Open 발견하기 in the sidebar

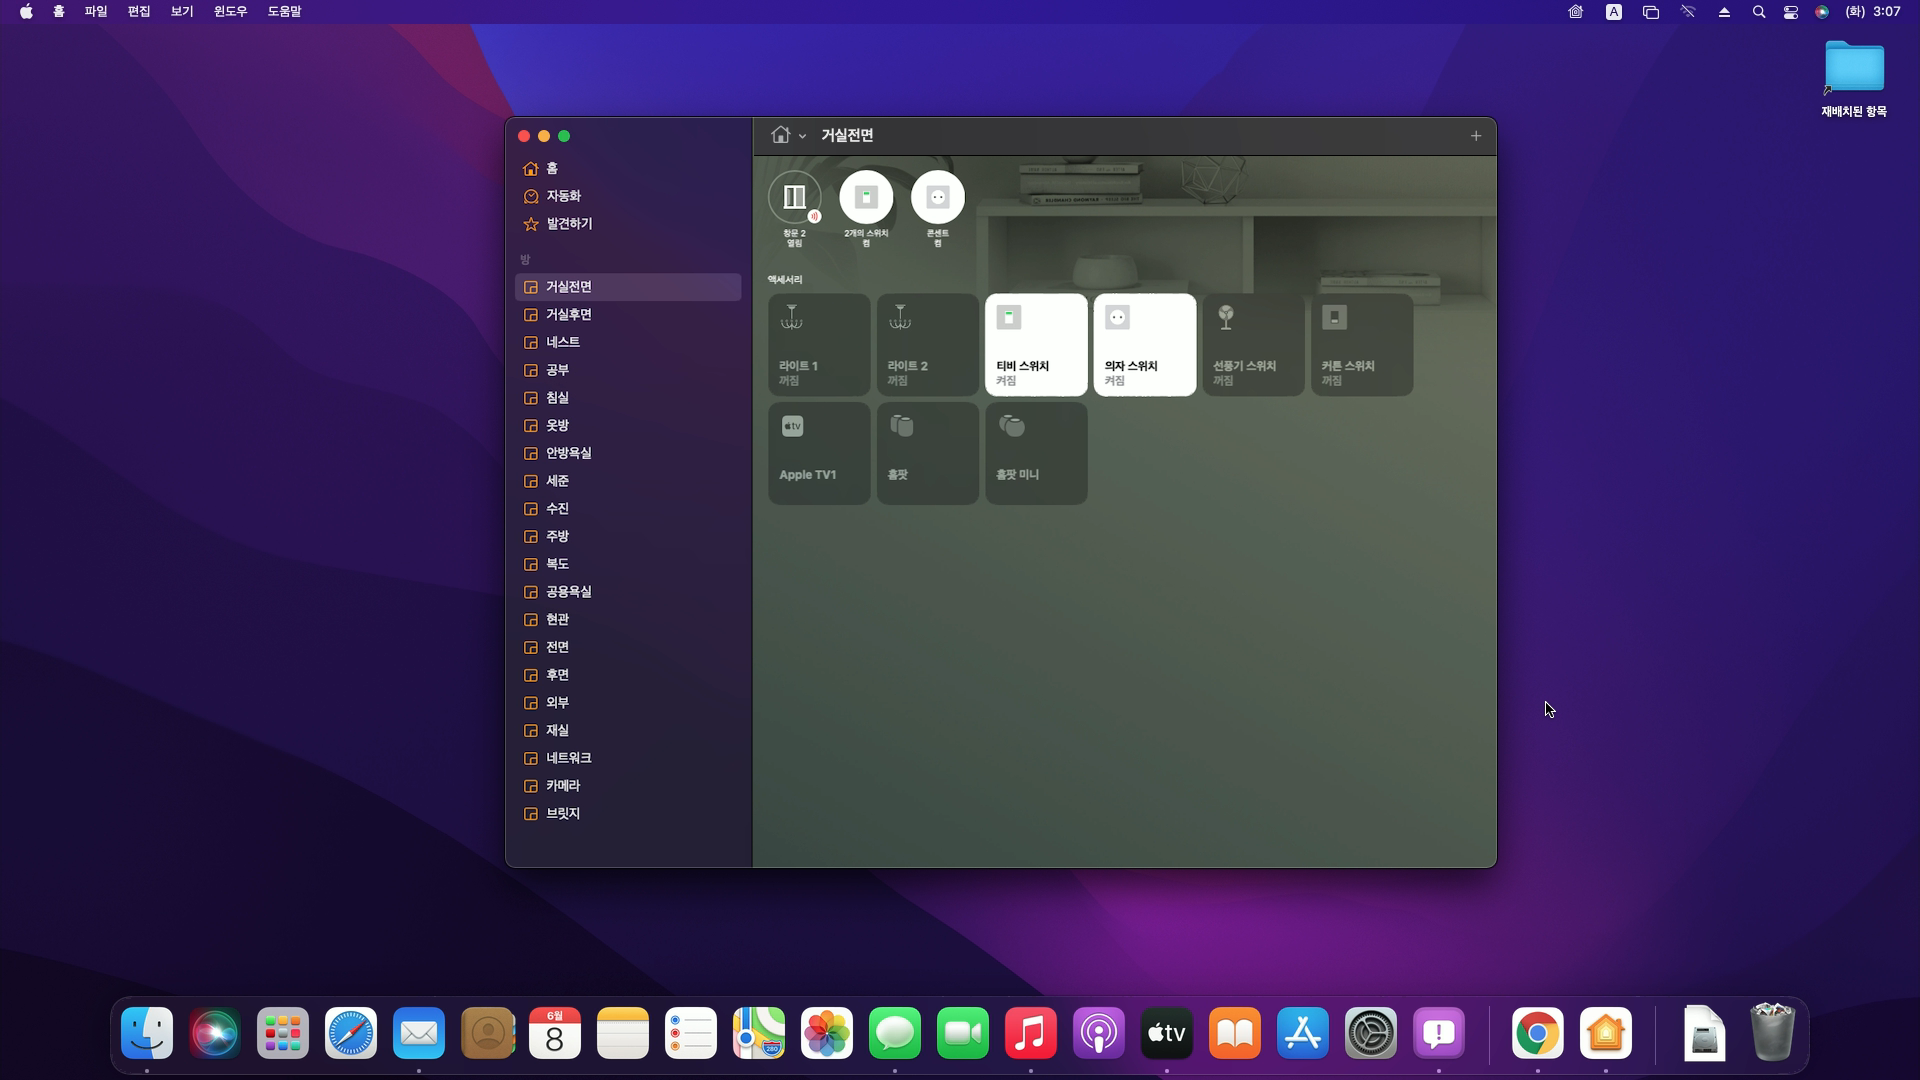point(568,224)
